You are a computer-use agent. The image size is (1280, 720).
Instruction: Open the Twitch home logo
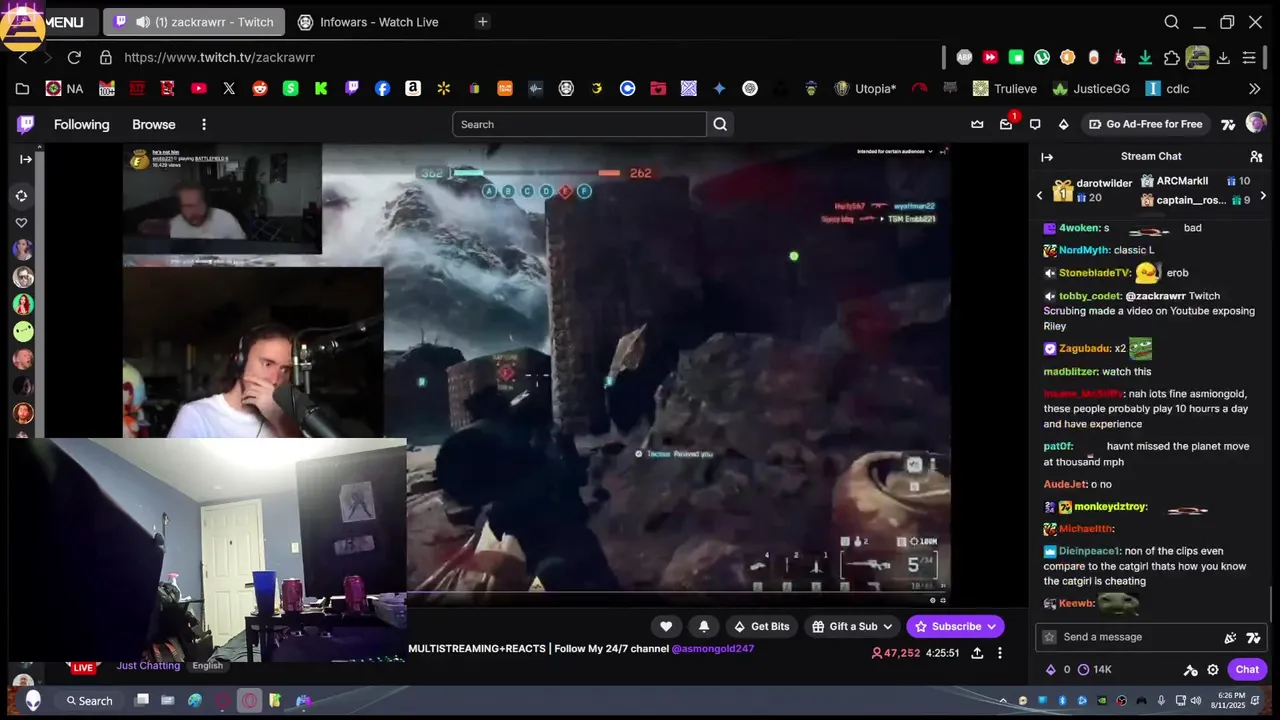click(26, 124)
